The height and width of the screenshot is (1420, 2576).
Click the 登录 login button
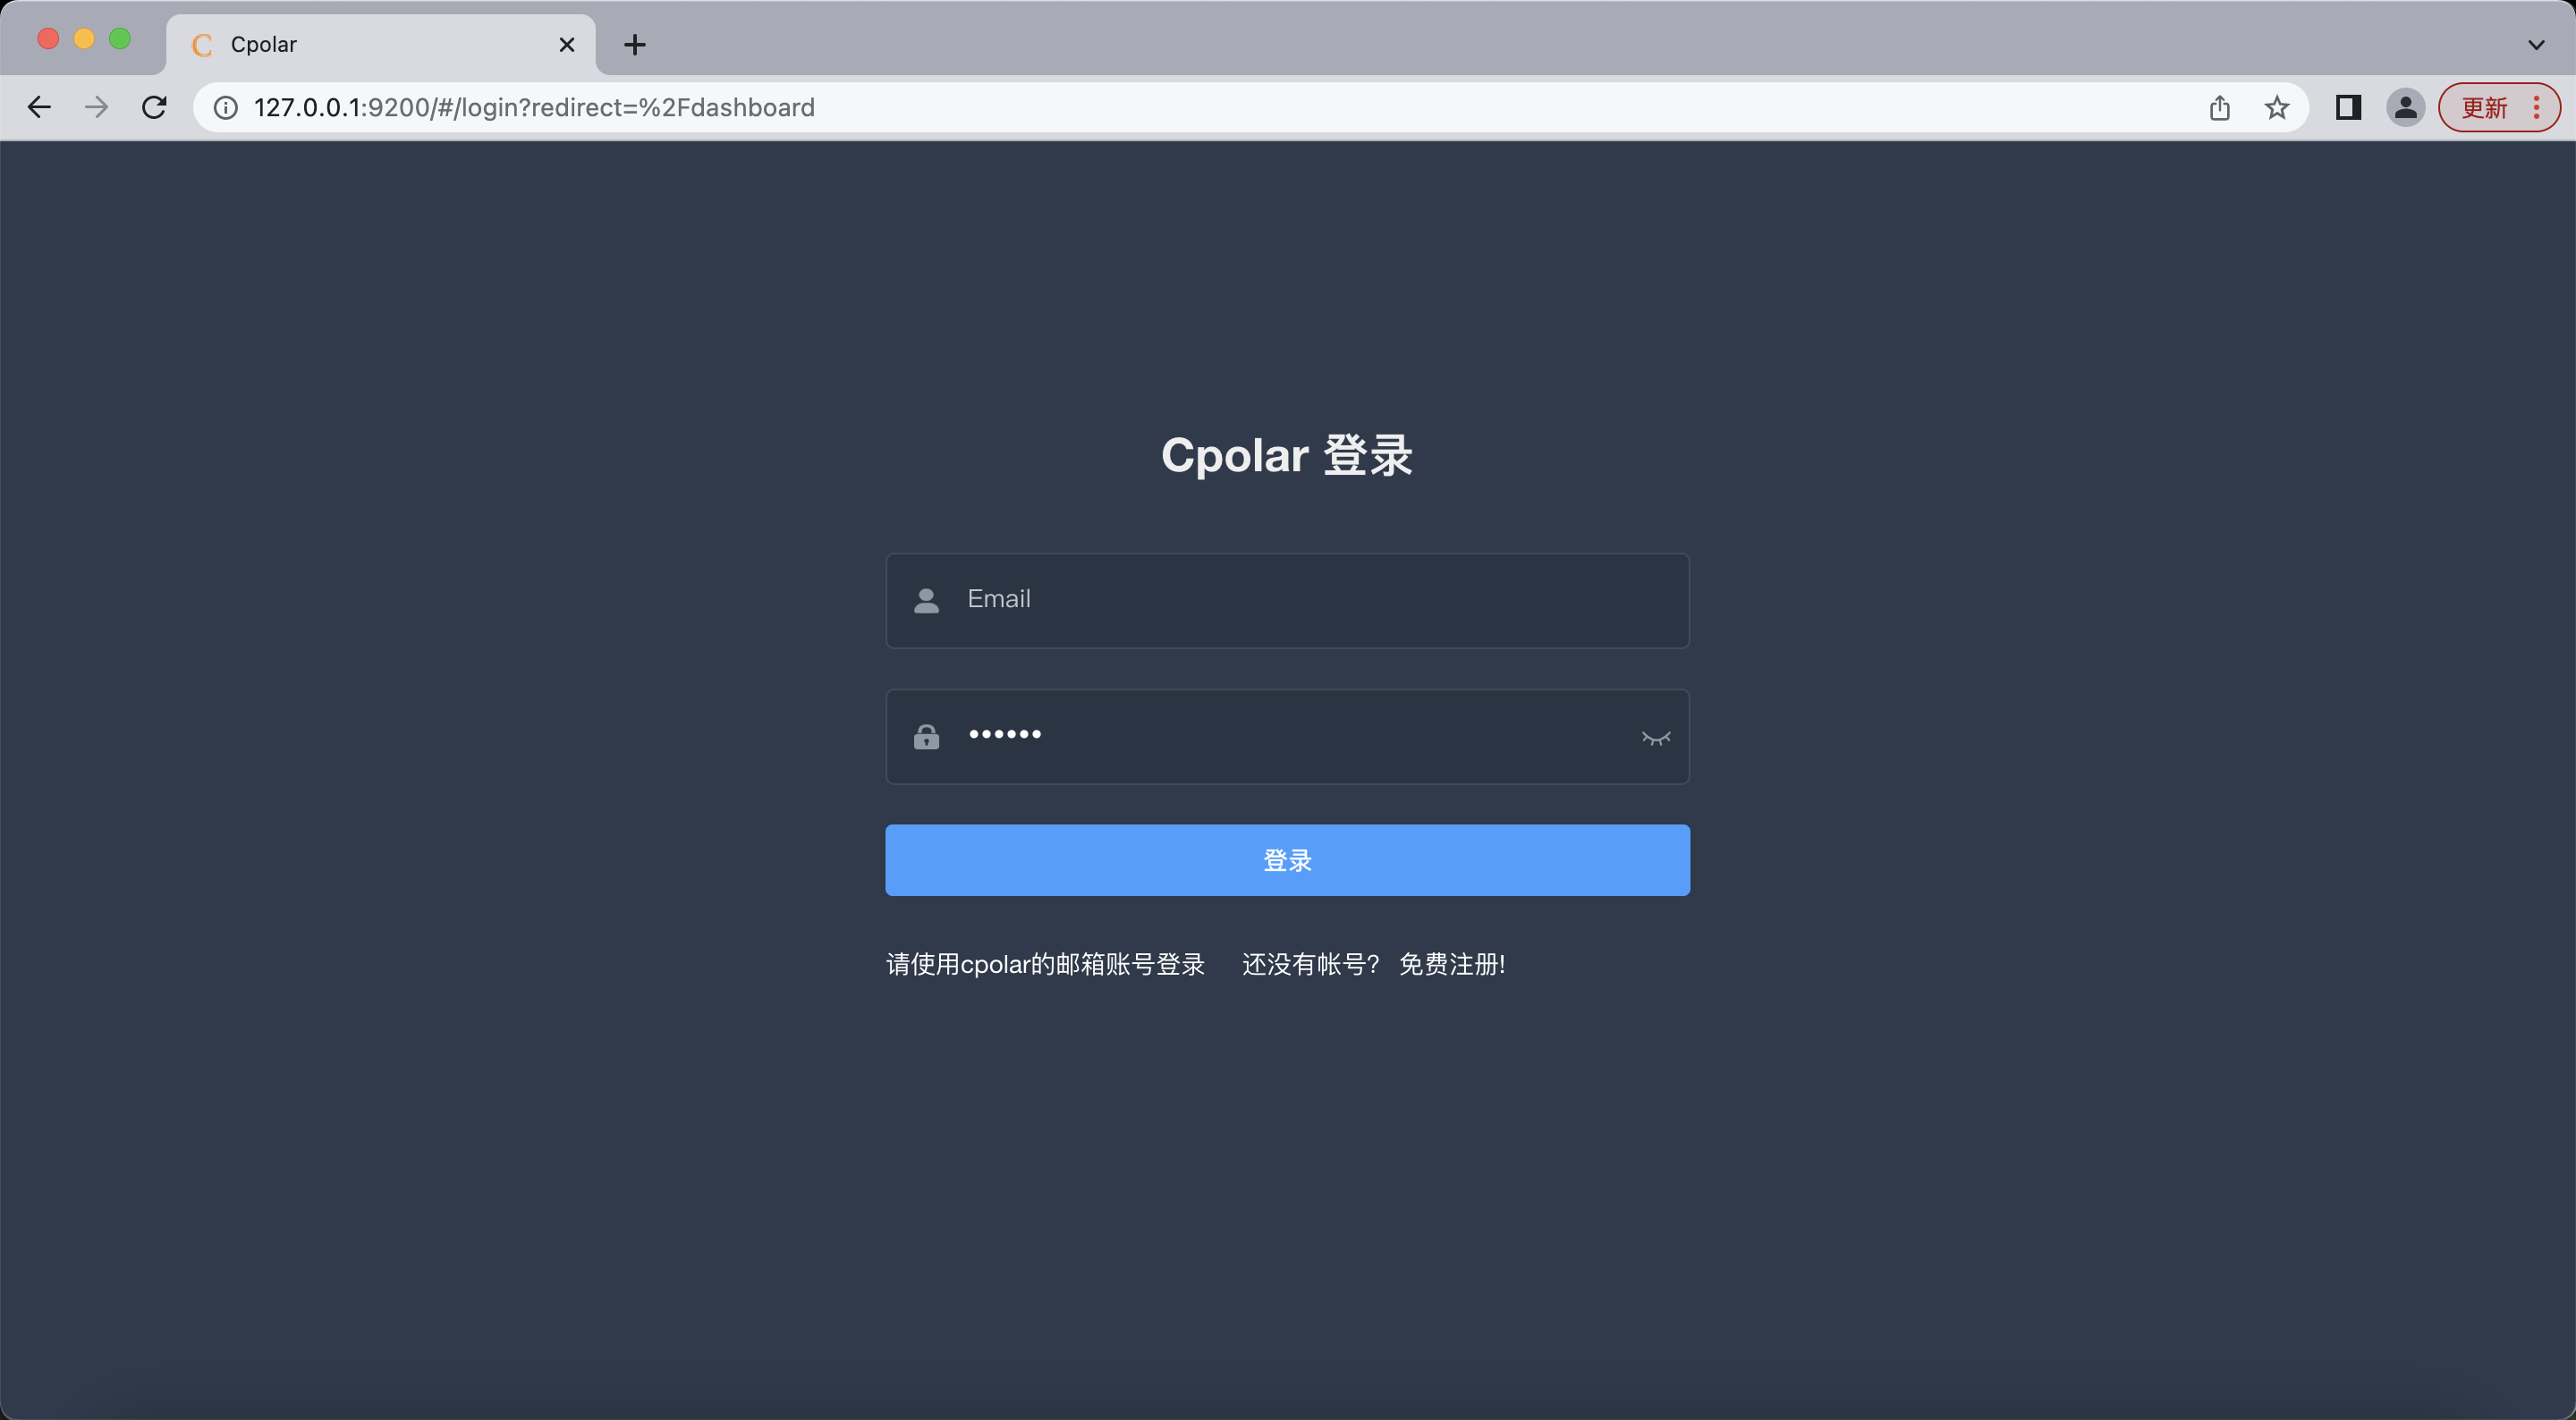(1287, 858)
